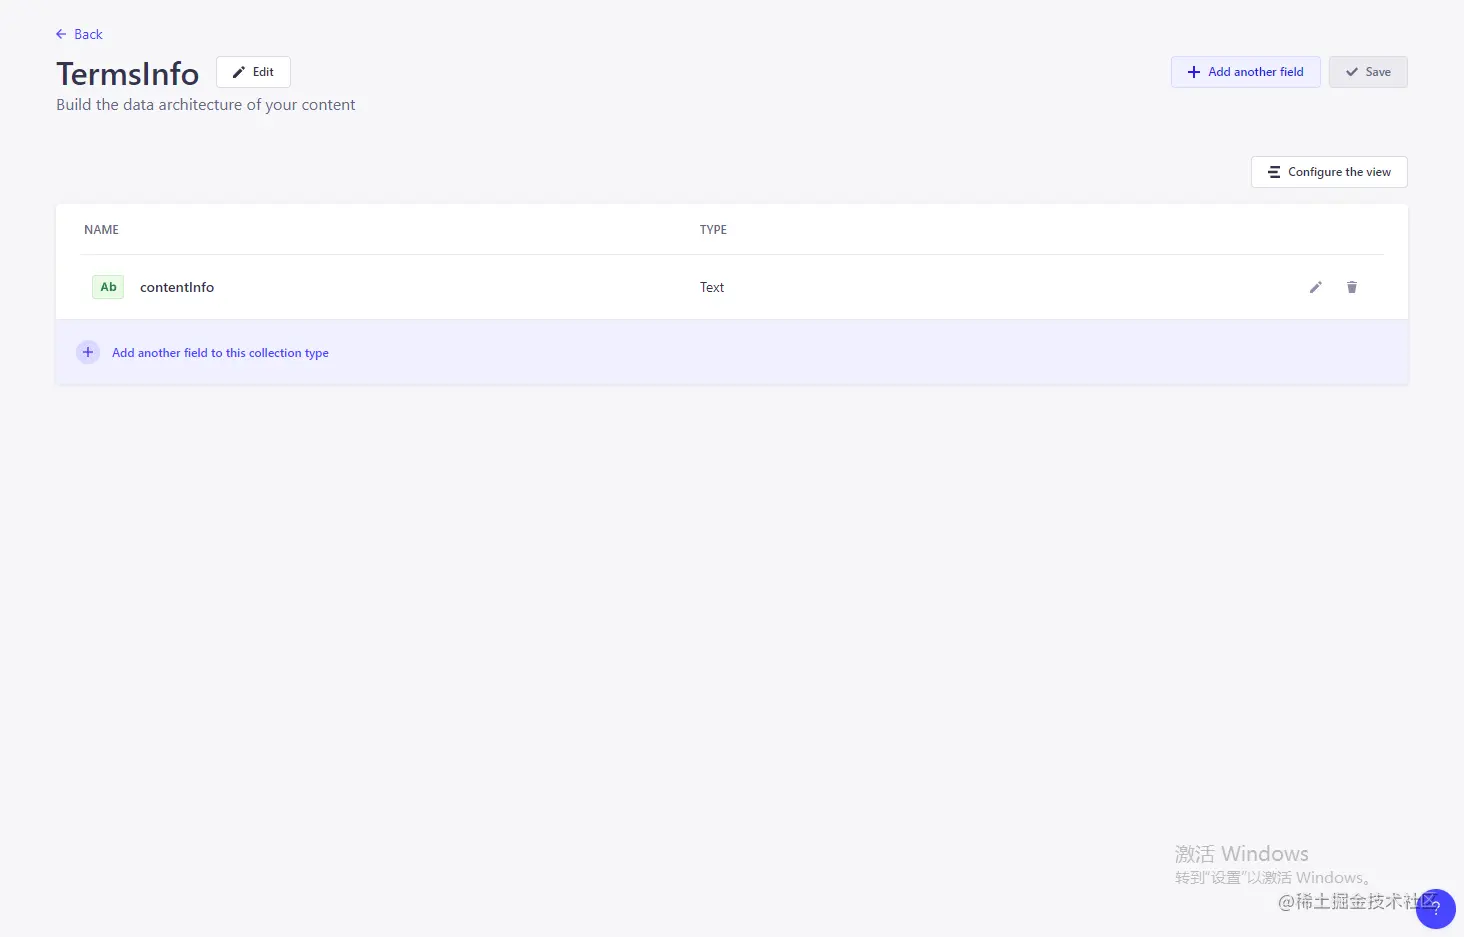Click the TermsInfo page title
The image size is (1464, 937).
pyautogui.click(x=128, y=73)
